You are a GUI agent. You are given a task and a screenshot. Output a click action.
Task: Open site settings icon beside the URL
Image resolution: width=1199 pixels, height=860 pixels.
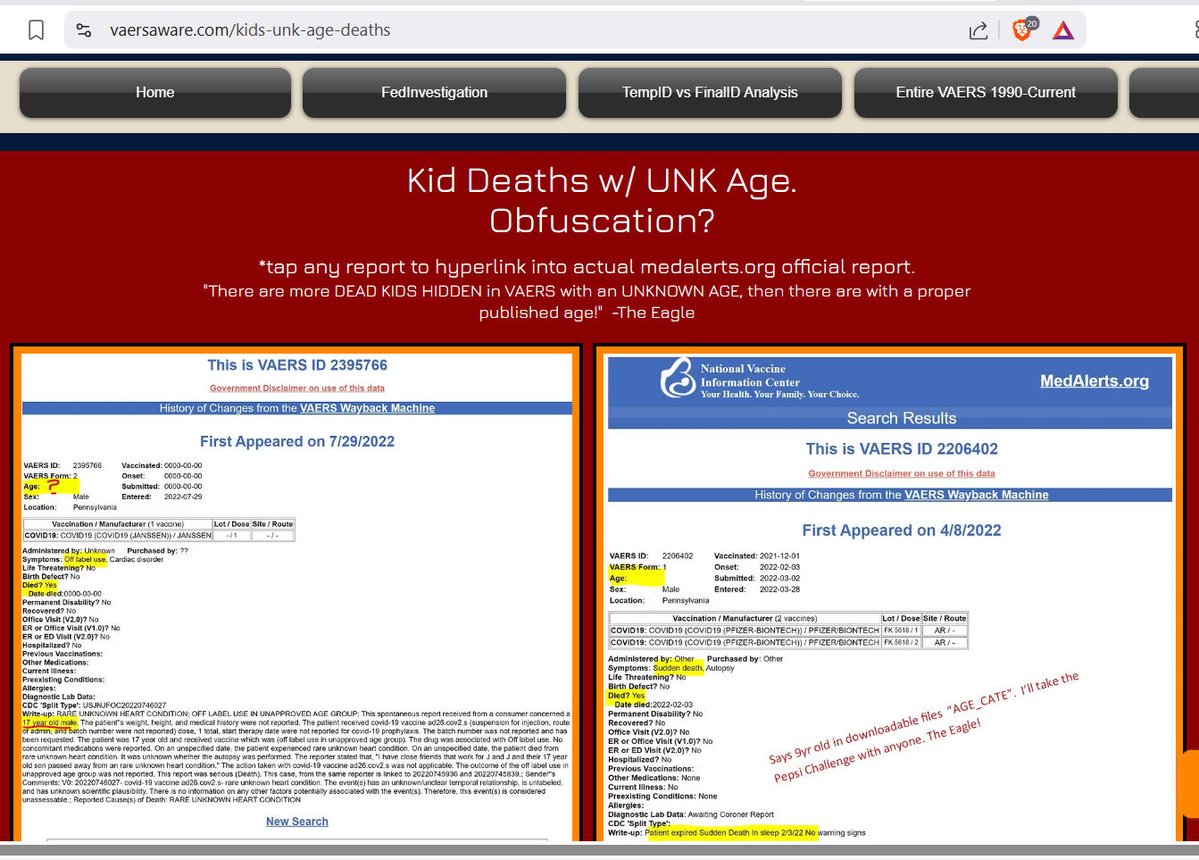tap(84, 30)
